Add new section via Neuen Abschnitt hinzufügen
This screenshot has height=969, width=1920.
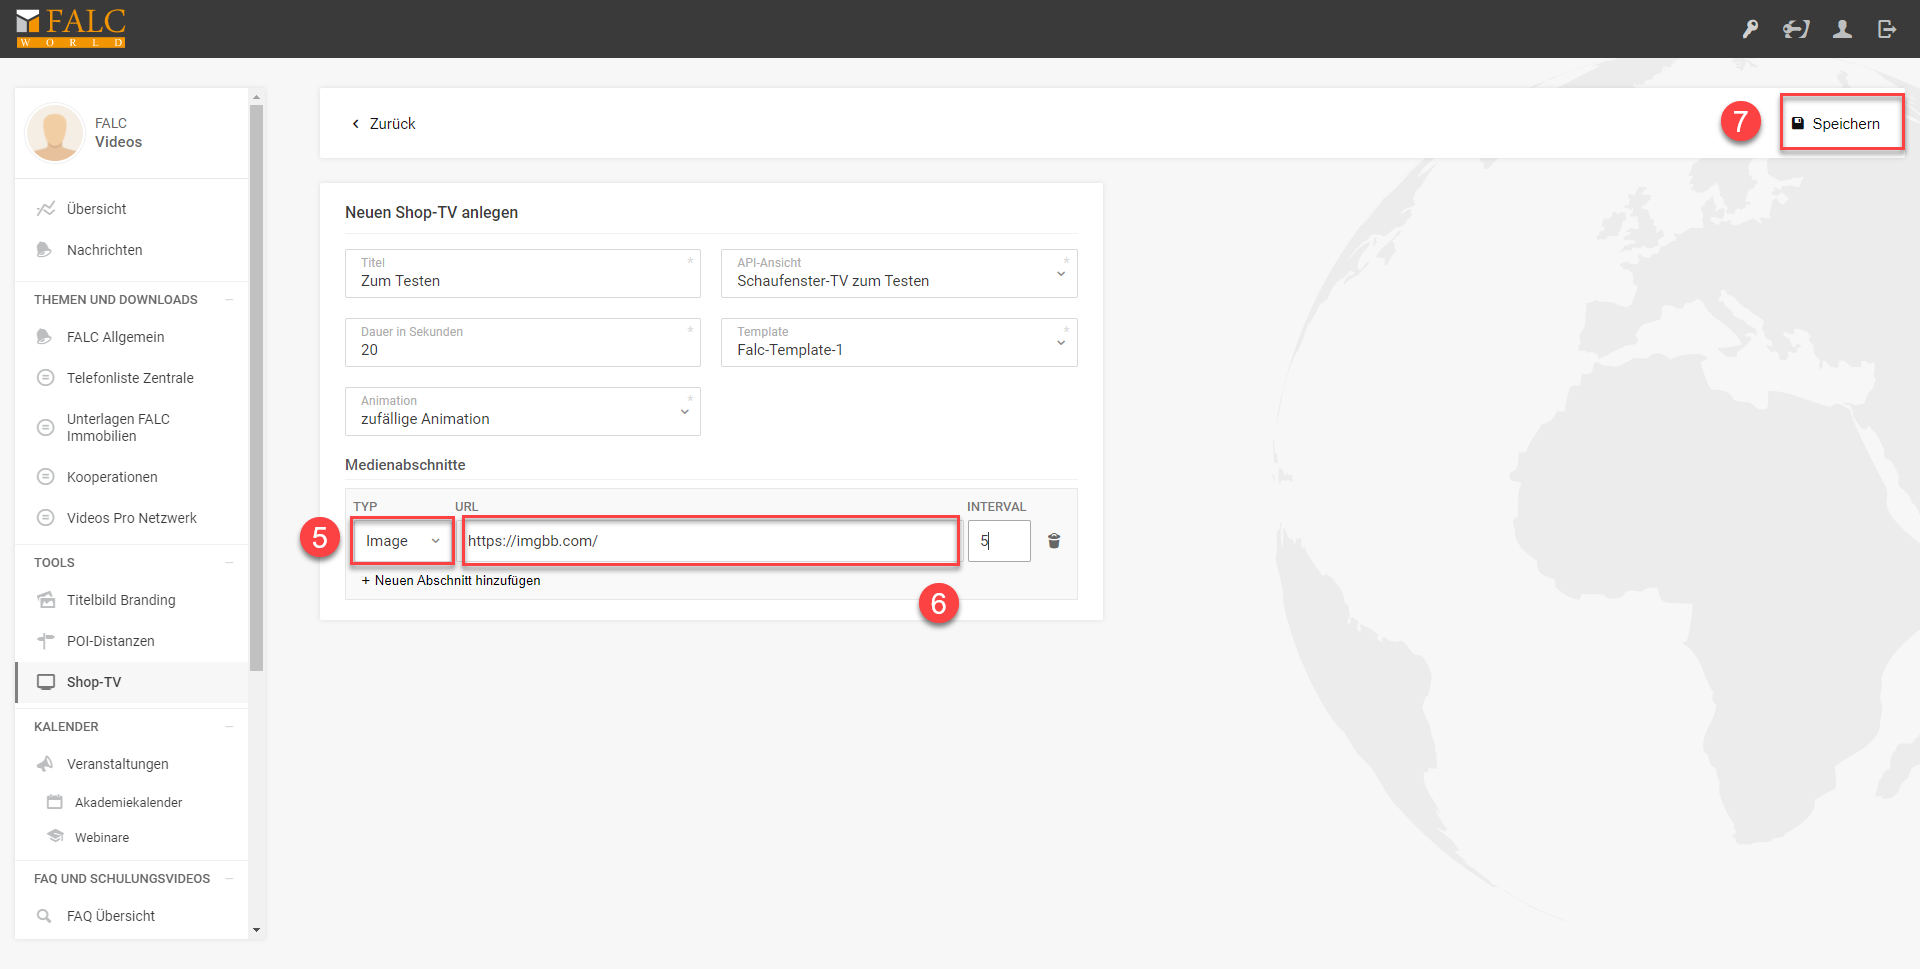[451, 581]
